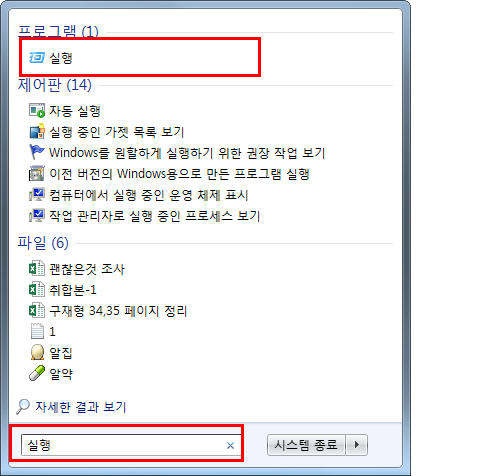491x476 pixels.
Task: Expand the 프로그램 (1) results header
Action: tap(58, 31)
